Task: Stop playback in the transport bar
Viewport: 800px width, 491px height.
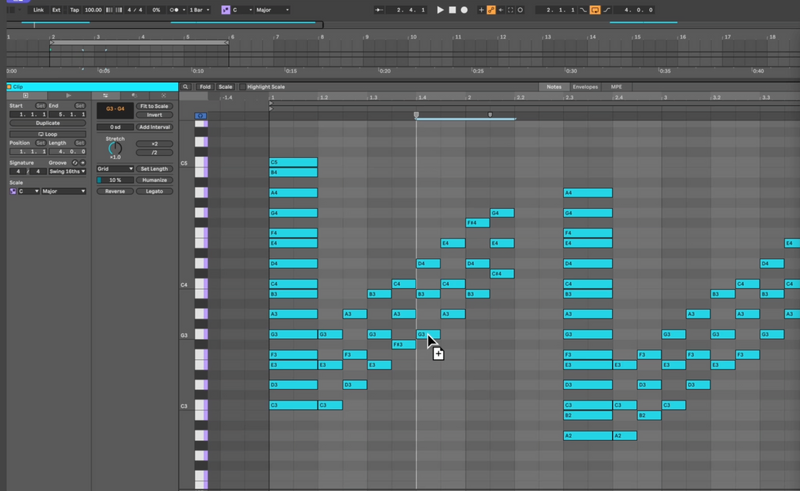Action: [452, 10]
